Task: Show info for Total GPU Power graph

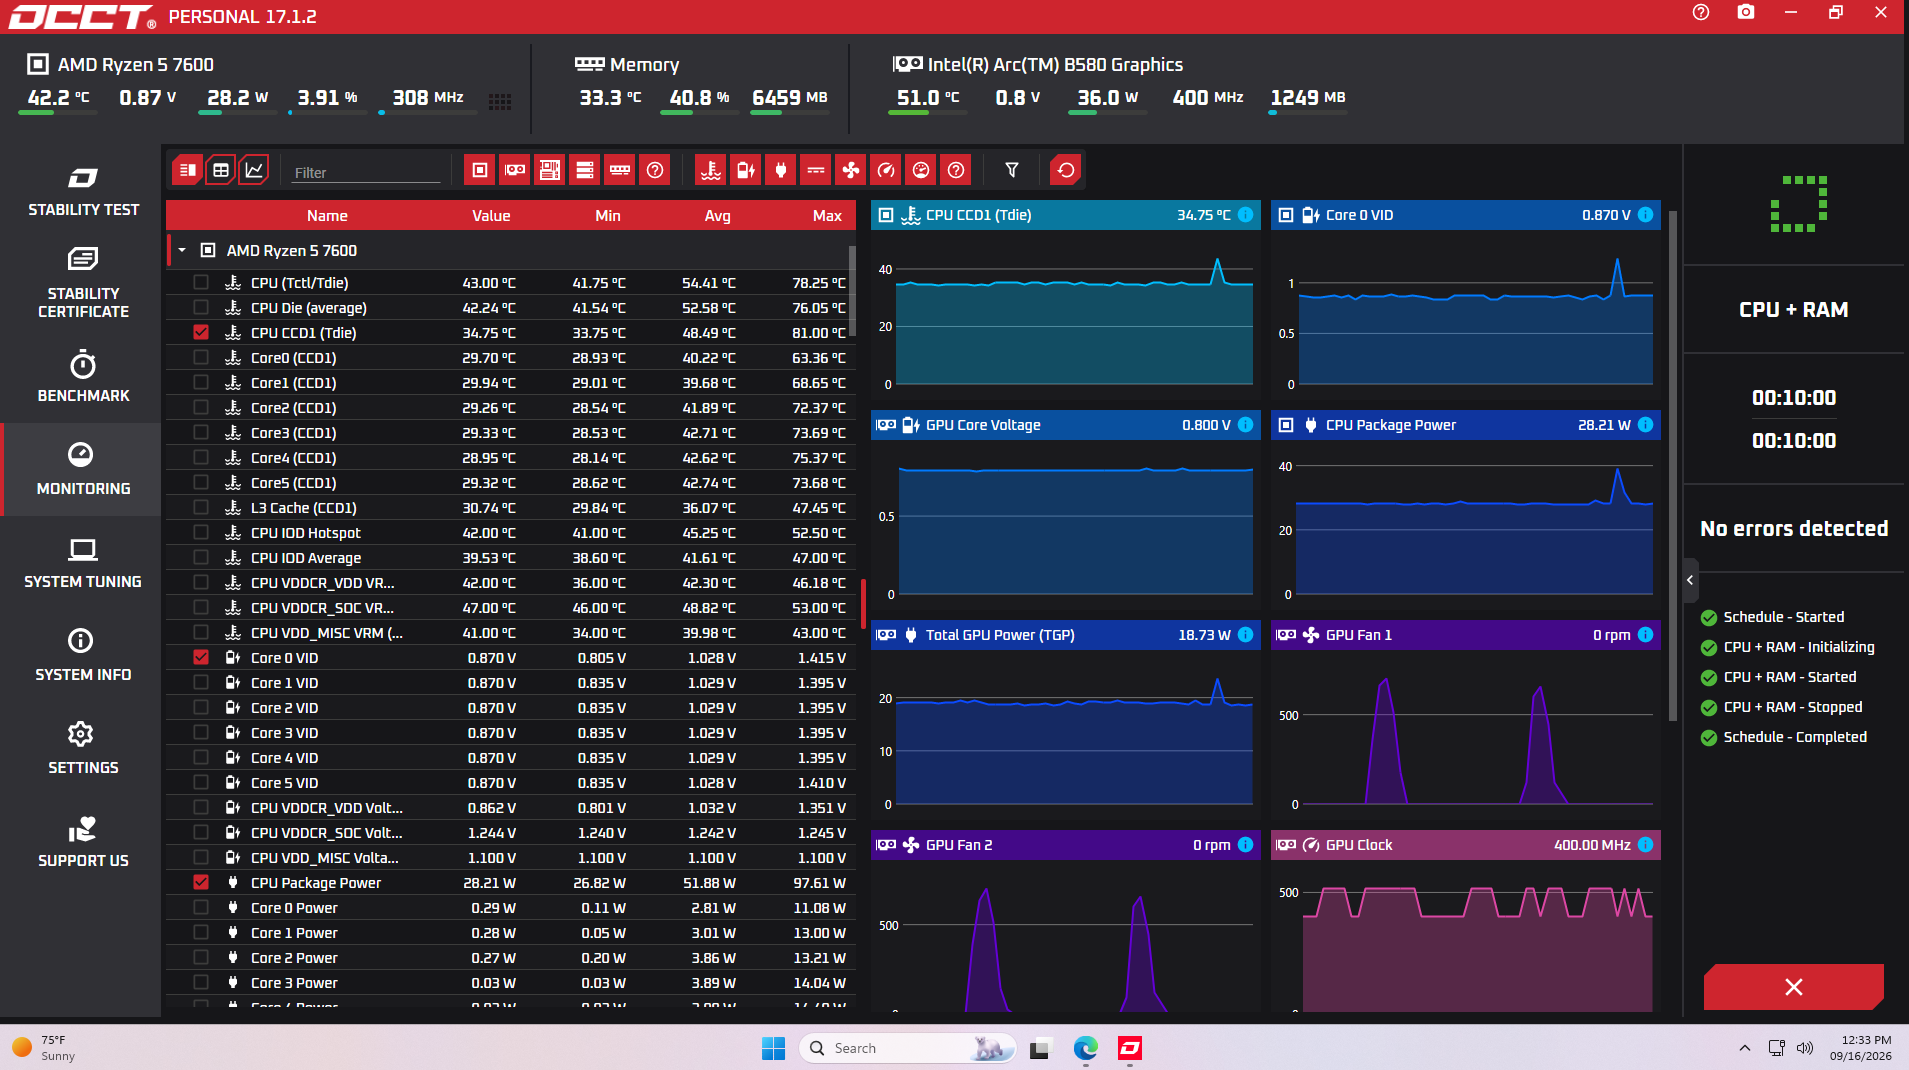Action: [x=1246, y=635]
